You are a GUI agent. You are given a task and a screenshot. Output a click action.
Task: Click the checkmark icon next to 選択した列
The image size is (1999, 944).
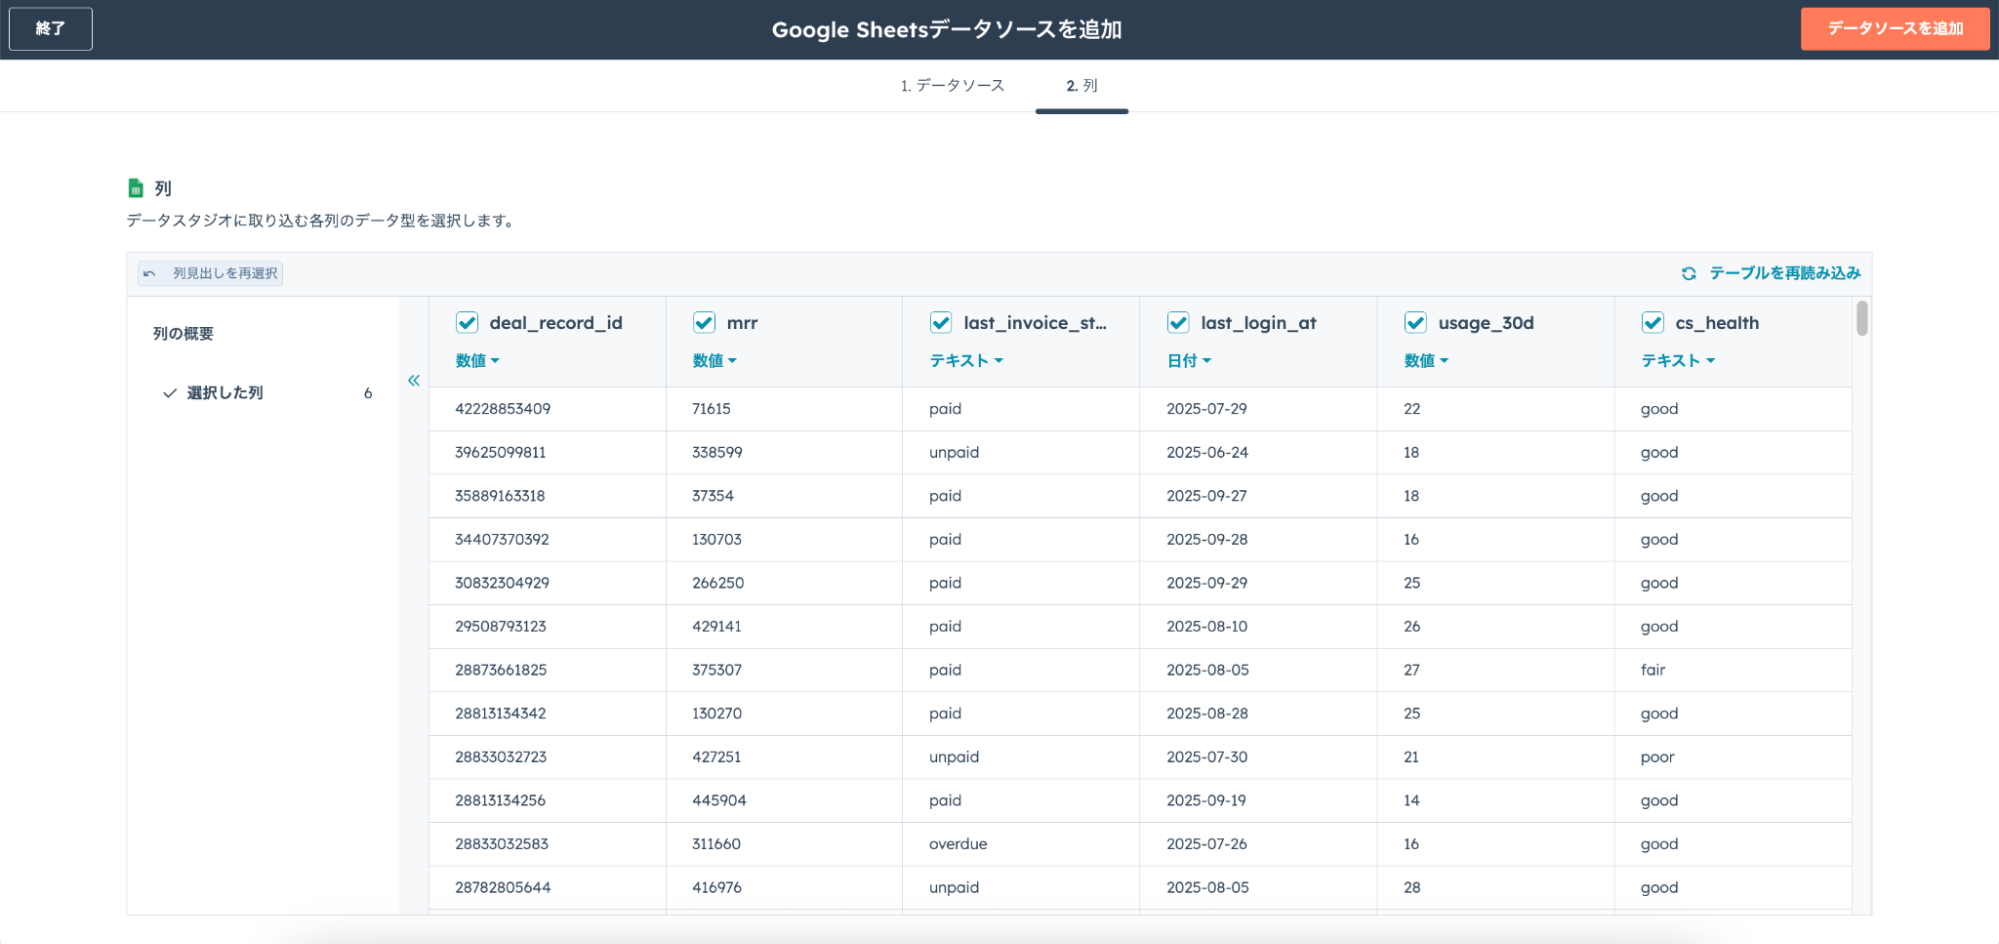(170, 393)
